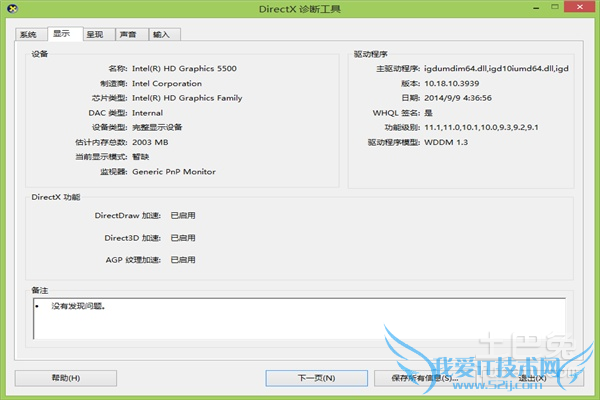Close the DirectX diagnostic window

click(x=579, y=7)
